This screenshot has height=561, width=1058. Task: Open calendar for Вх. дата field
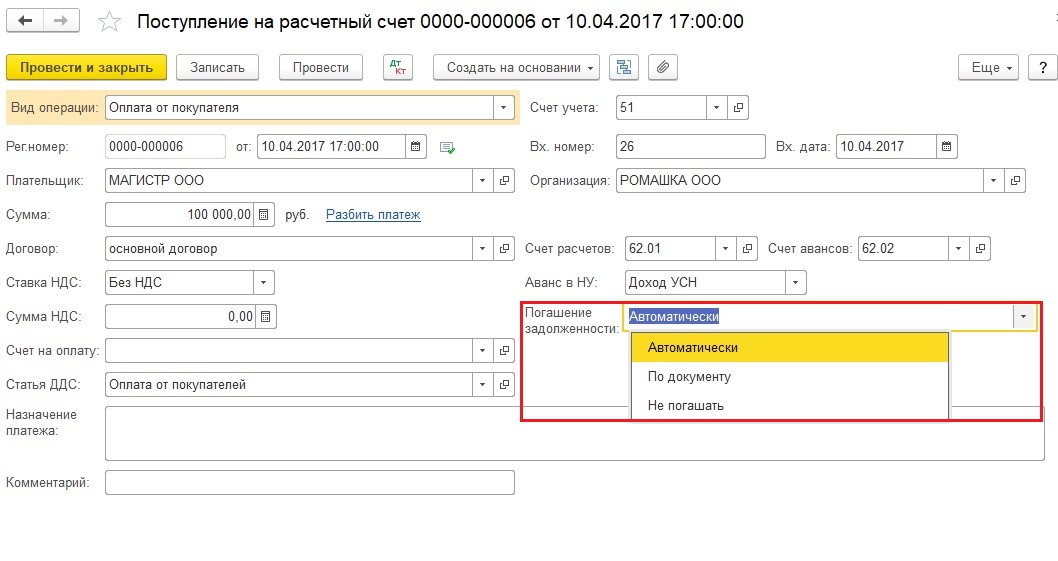pyautogui.click(x=947, y=146)
